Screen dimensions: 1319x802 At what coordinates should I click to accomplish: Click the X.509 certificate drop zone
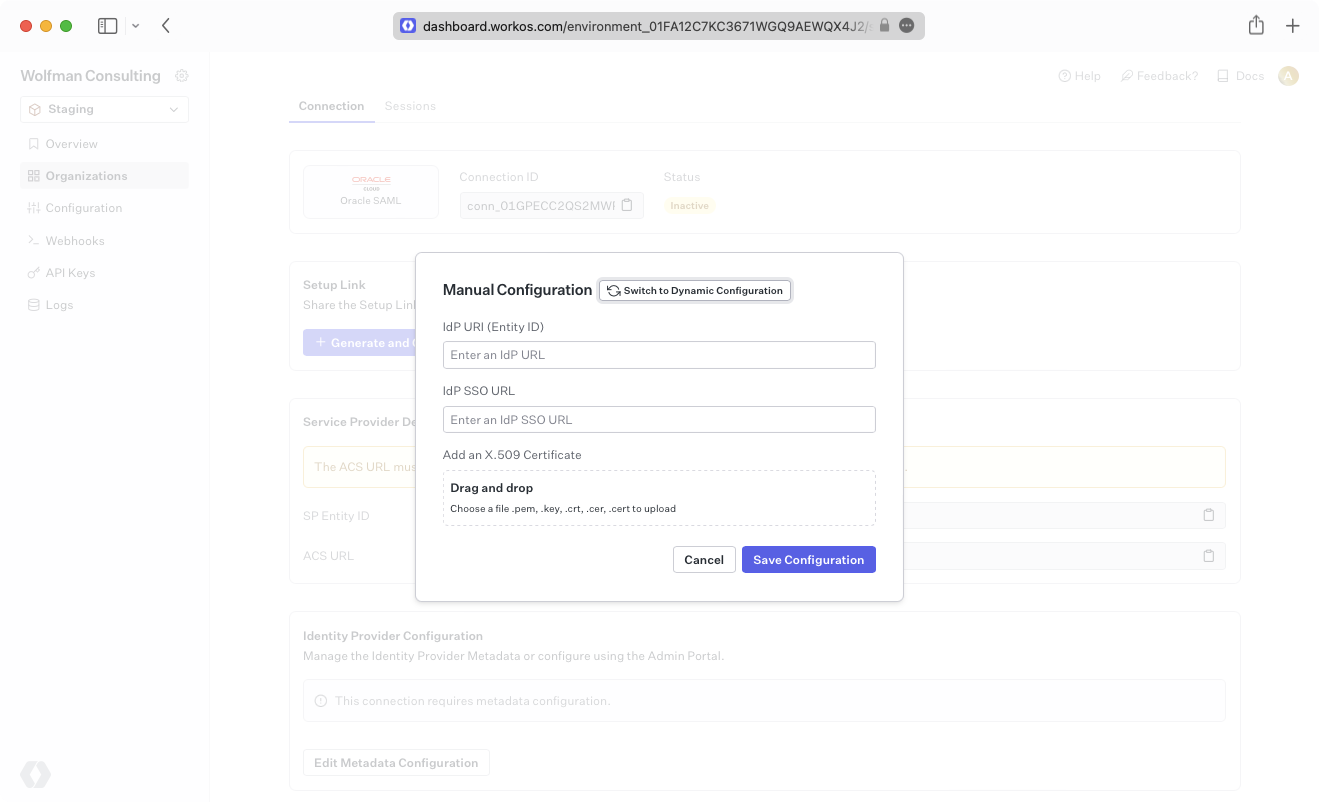coord(659,497)
